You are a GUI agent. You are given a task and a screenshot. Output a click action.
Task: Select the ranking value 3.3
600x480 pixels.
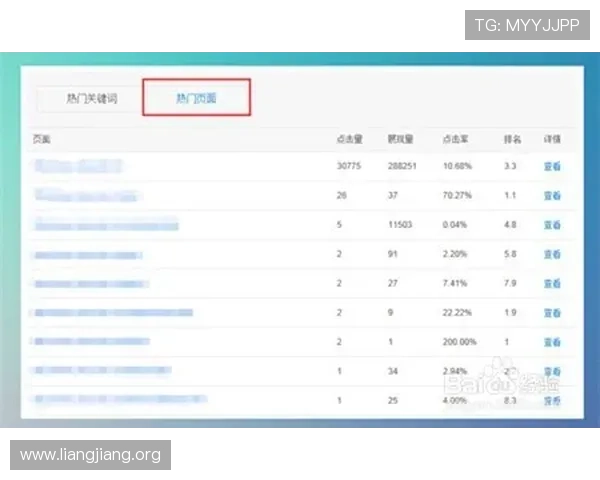coord(510,166)
